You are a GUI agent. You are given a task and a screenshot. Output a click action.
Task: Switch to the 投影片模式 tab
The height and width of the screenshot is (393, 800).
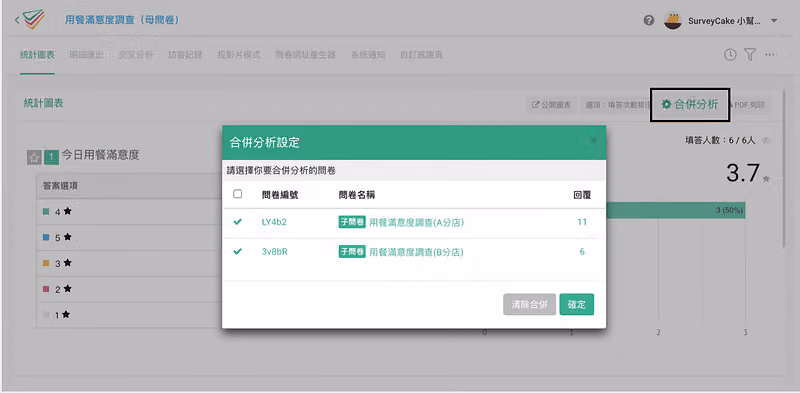239,55
